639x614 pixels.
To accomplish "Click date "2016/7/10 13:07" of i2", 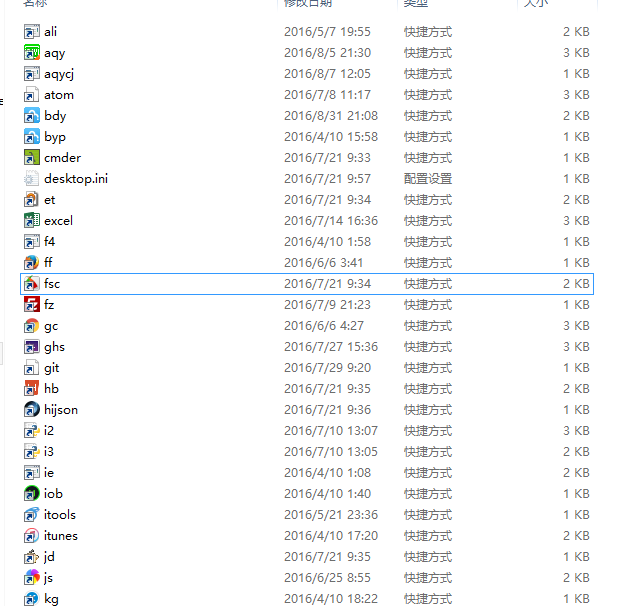I will click(x=331, y=431).
